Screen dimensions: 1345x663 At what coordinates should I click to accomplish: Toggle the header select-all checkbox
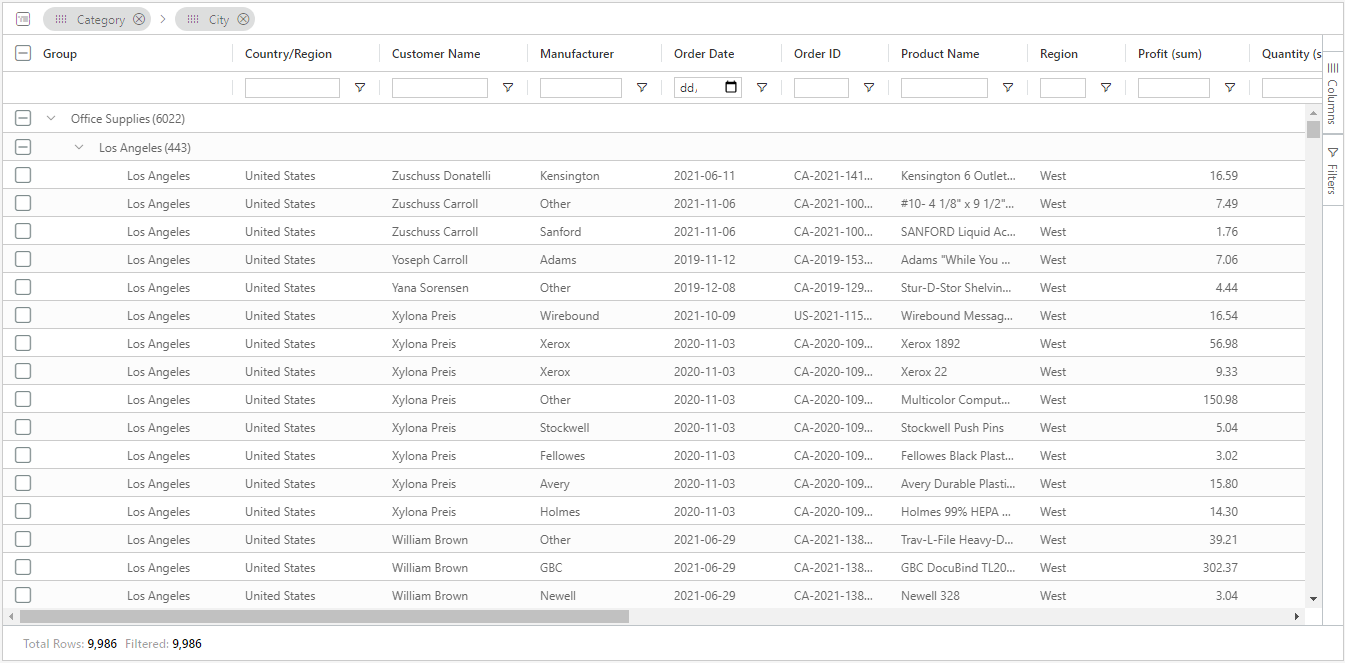point(23,54)
